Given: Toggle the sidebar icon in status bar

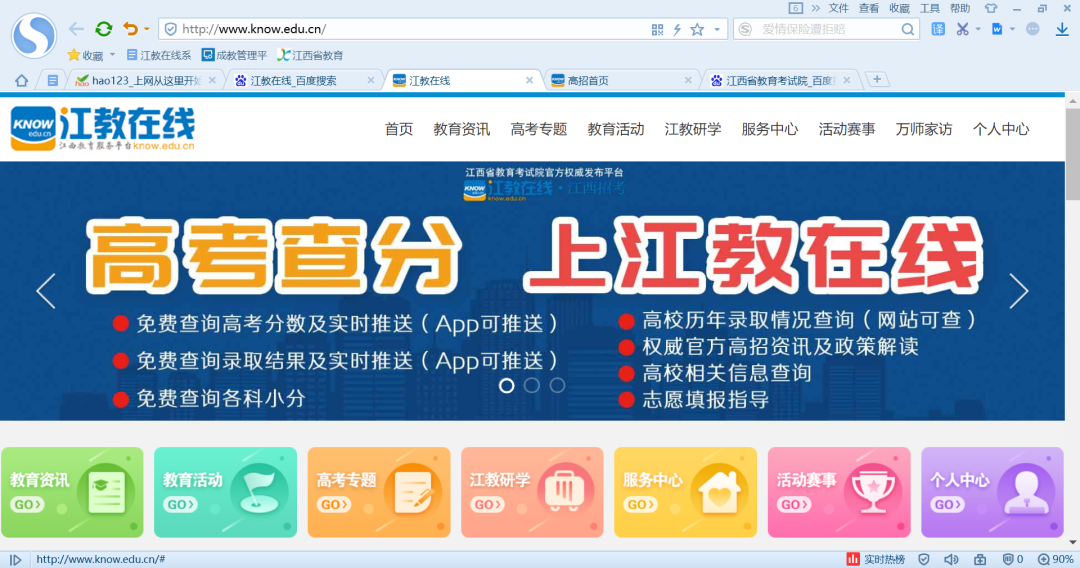Looking at the screenshot, I should [x=15, y=560].
